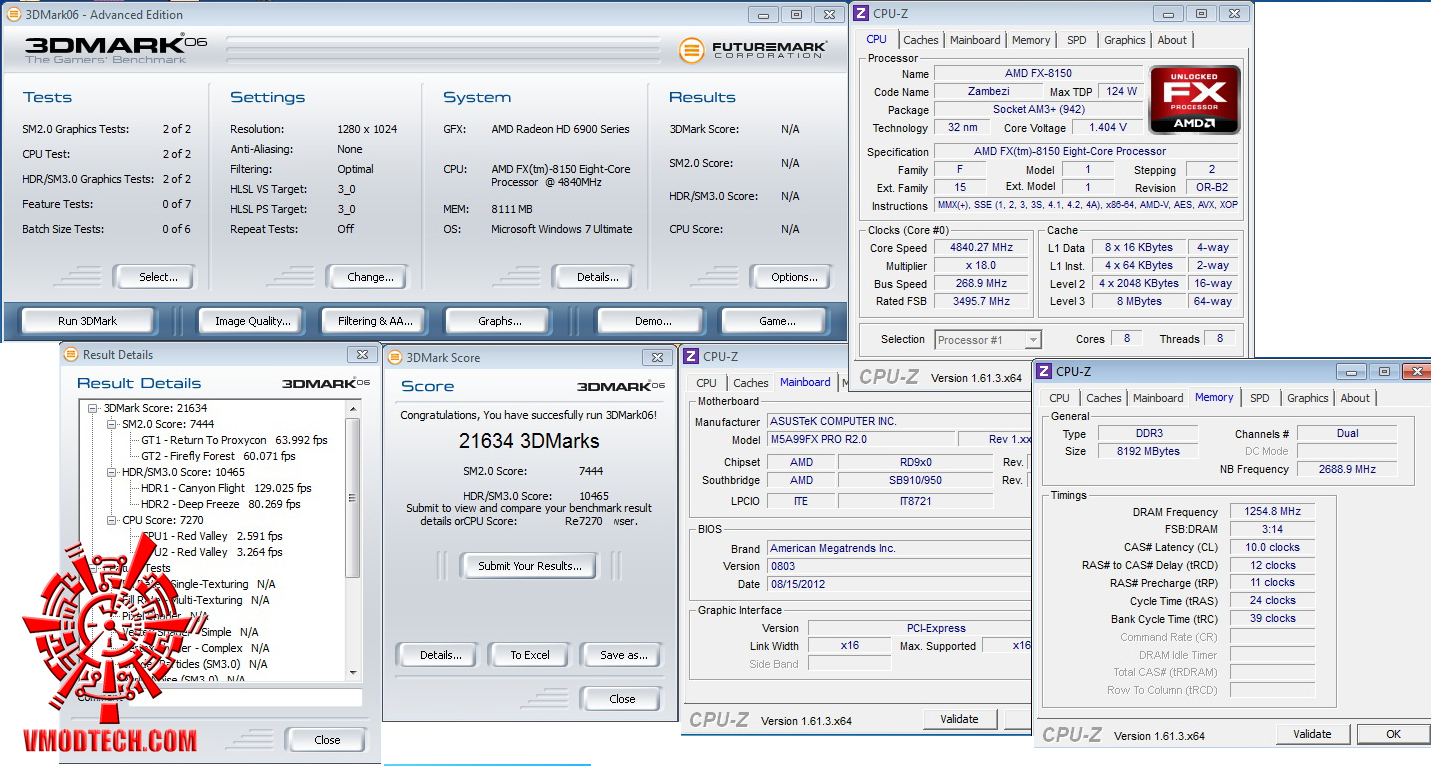This screenshot has width=1431, height=766.
Task: Click the scroll-up arrow in Result Details
Action: tap(353, 408)
